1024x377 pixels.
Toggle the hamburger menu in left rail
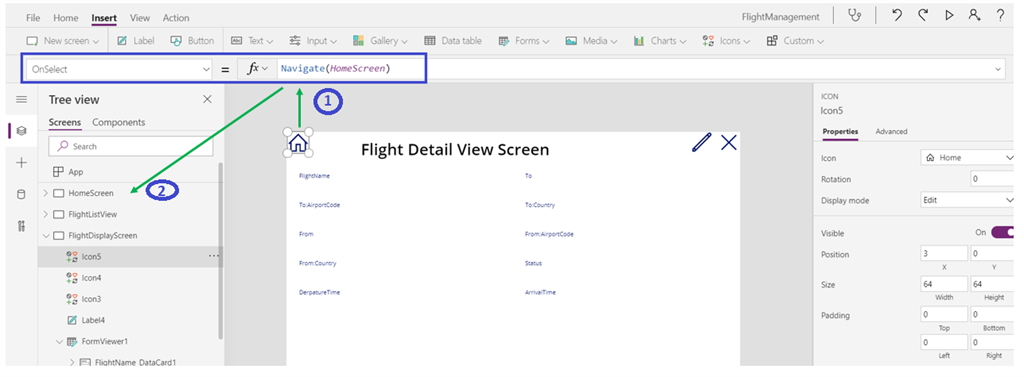[22, 99]
